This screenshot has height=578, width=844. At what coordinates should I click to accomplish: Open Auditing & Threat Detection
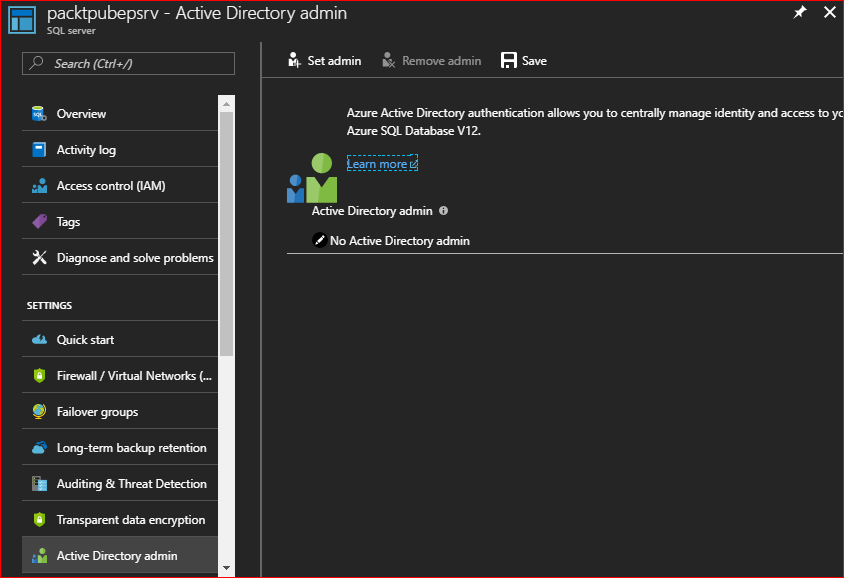click(120, 484)
